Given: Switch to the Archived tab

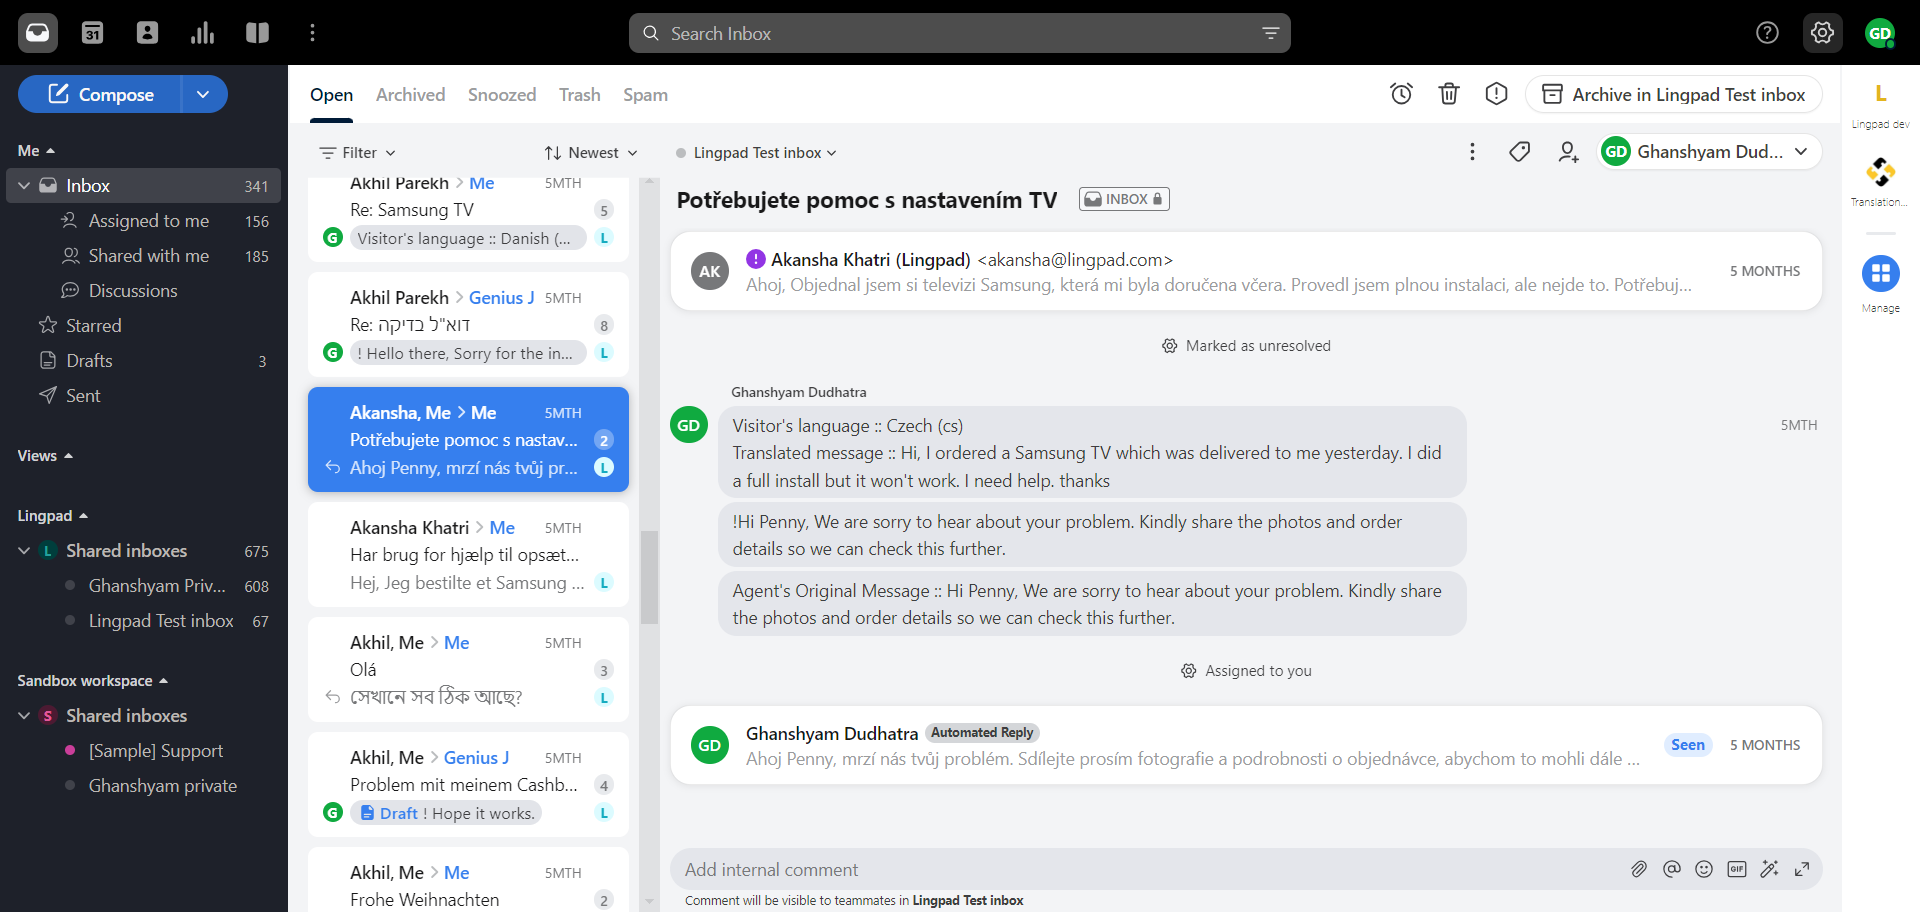Looking at the screenshot, I should point(410,95).
